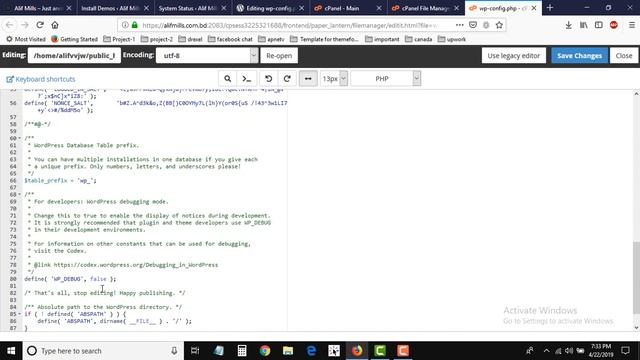640x360 pixels.
Task: Open the editor search tool
Action: coord(227,79)
